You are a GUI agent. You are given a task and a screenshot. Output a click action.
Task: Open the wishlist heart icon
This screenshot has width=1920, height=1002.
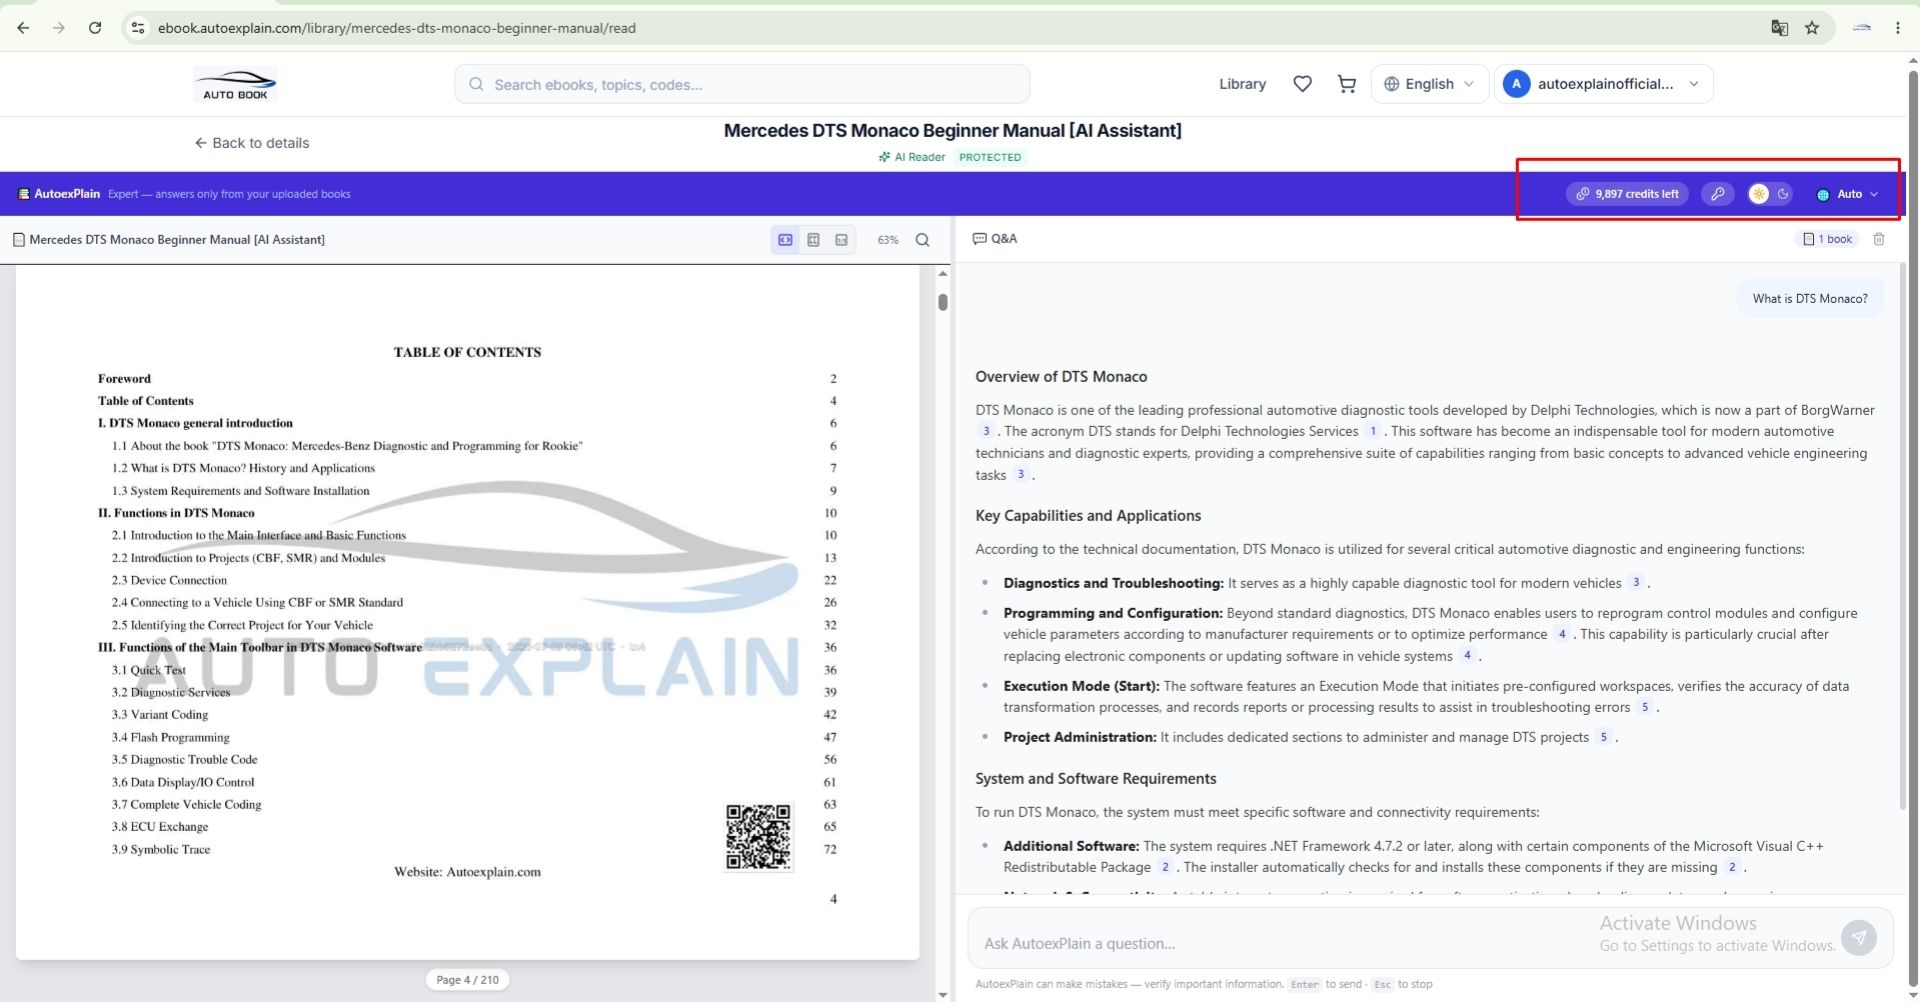[1302, 84]
